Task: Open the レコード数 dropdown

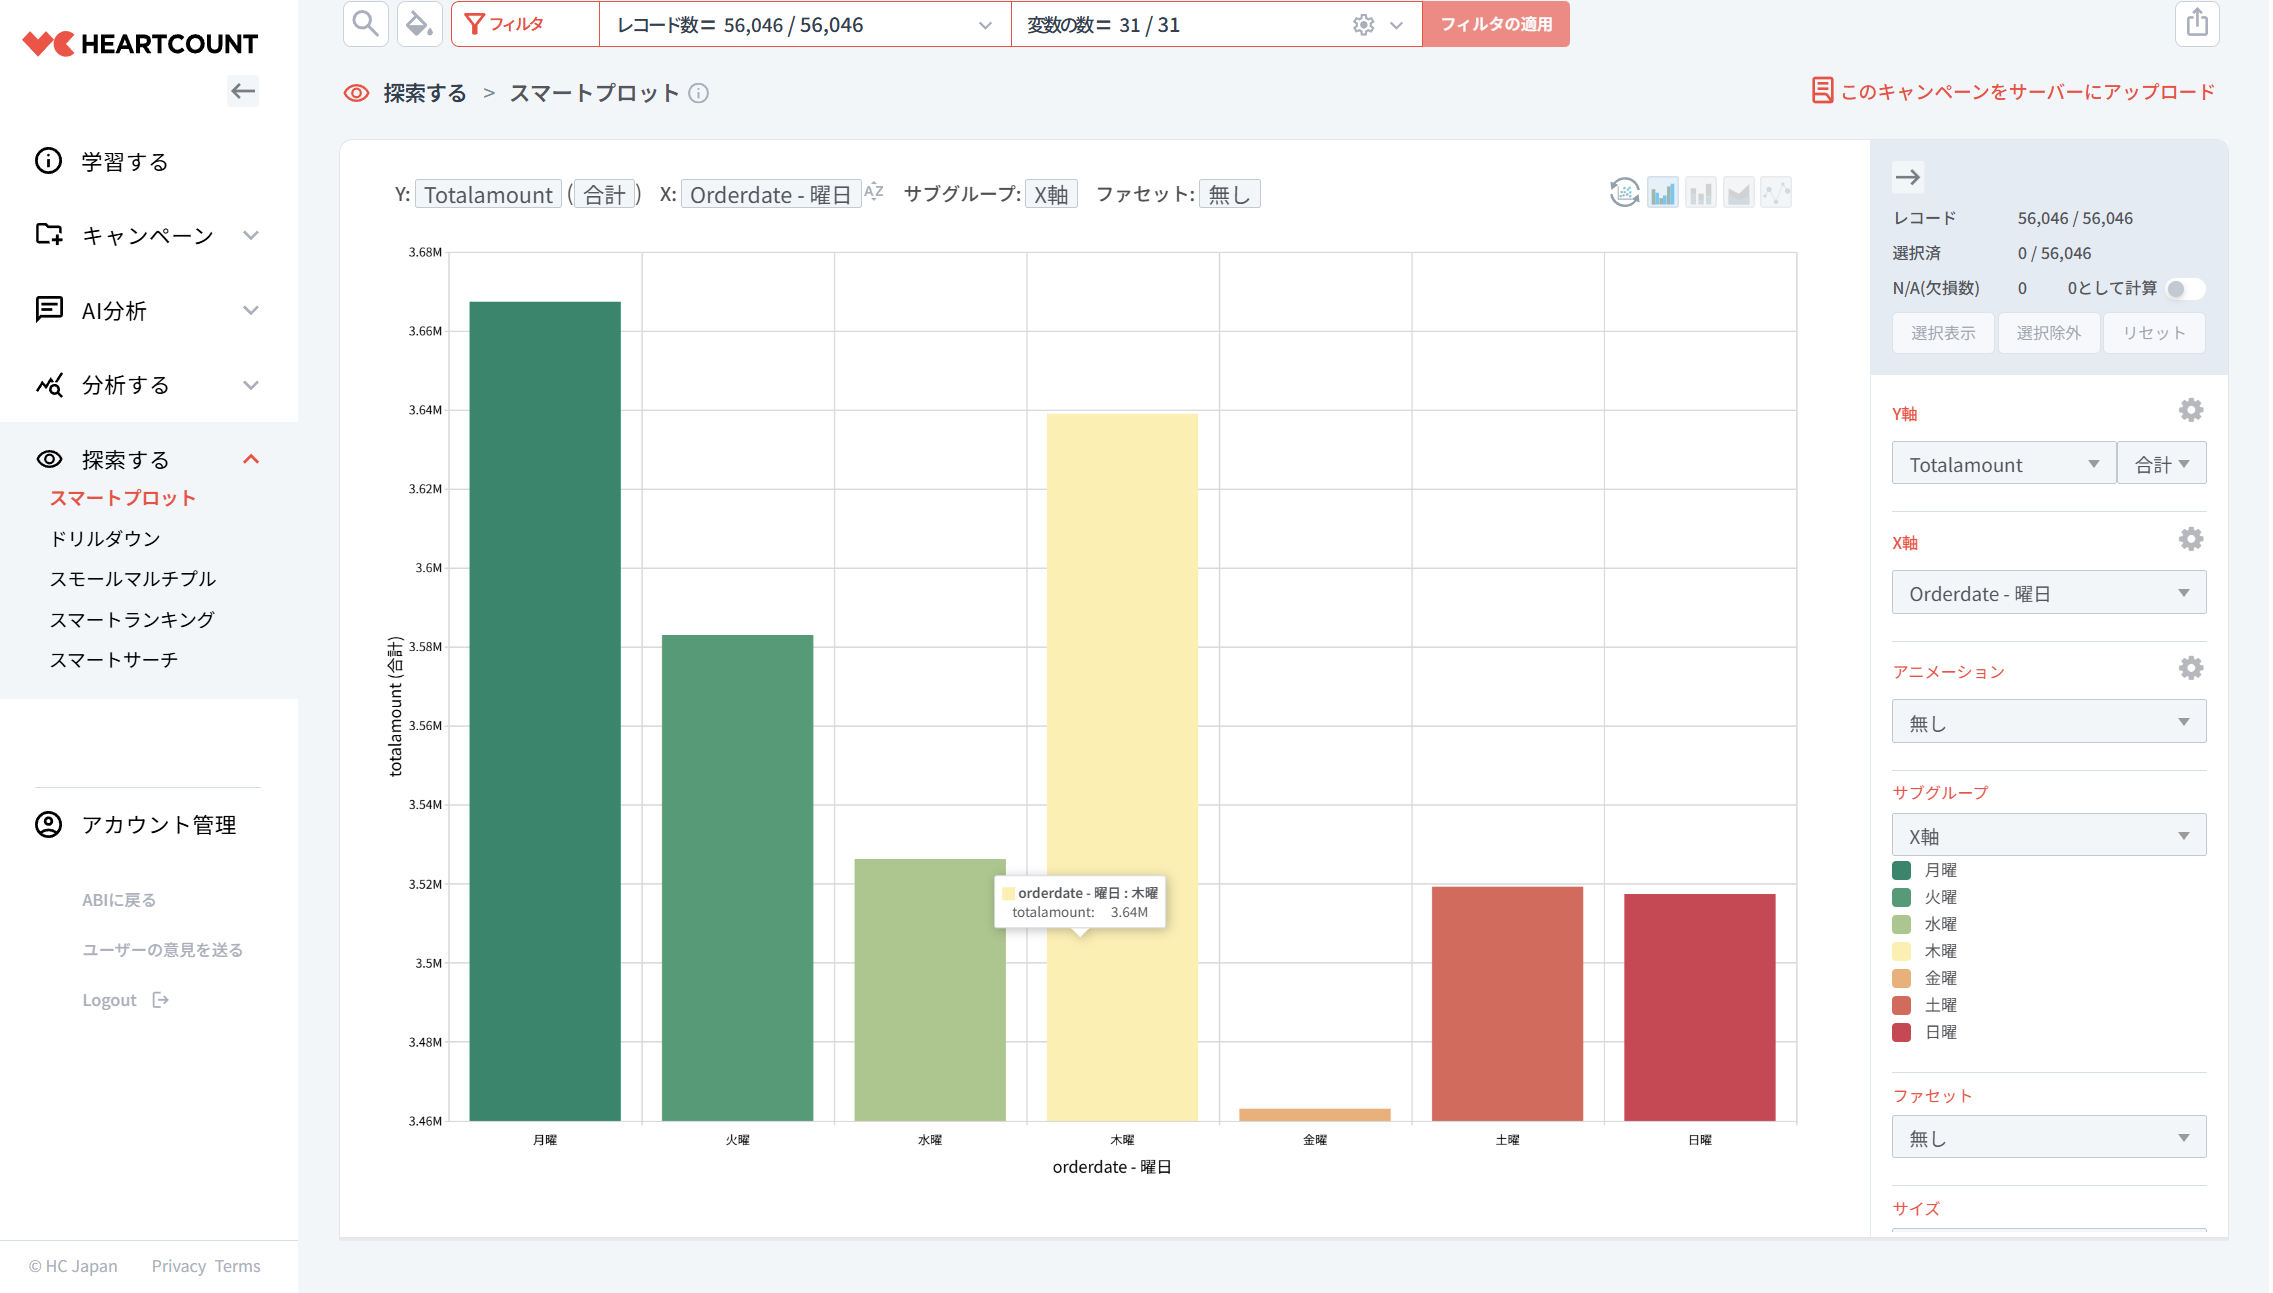Action: [805, 25]
